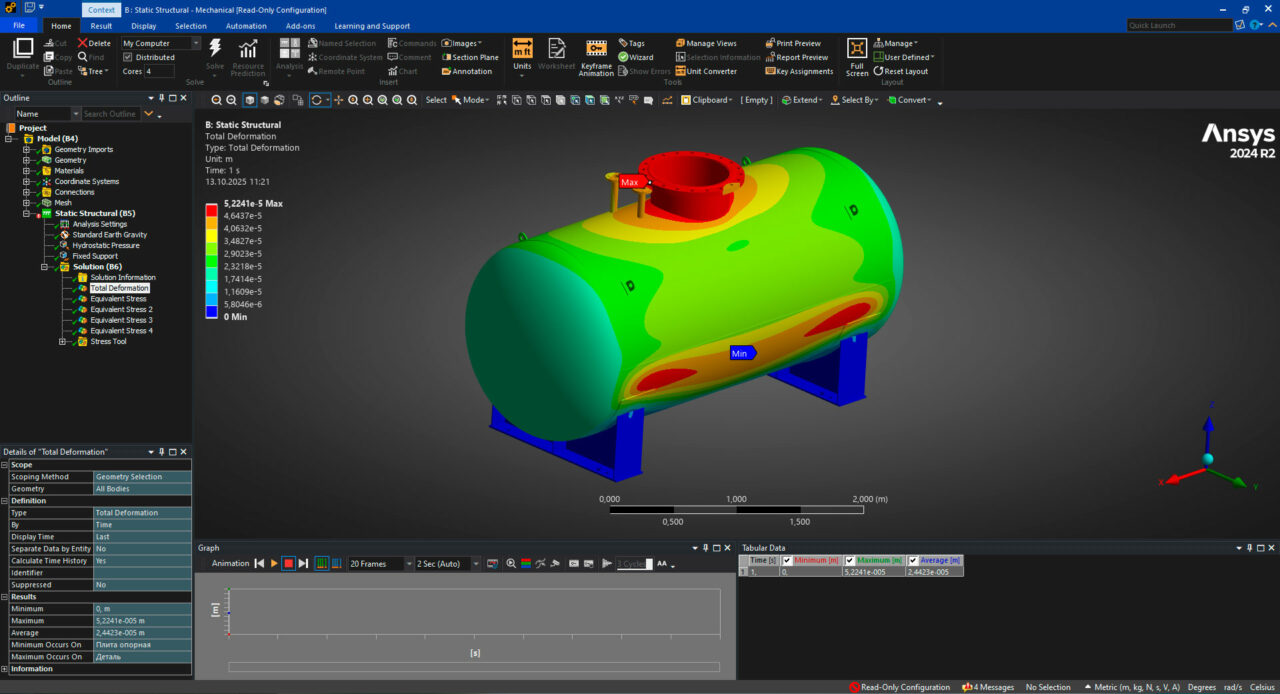The image size is (1280, 694).
Task: Open the Unit Converter tool
Action: tap(706, 71)
